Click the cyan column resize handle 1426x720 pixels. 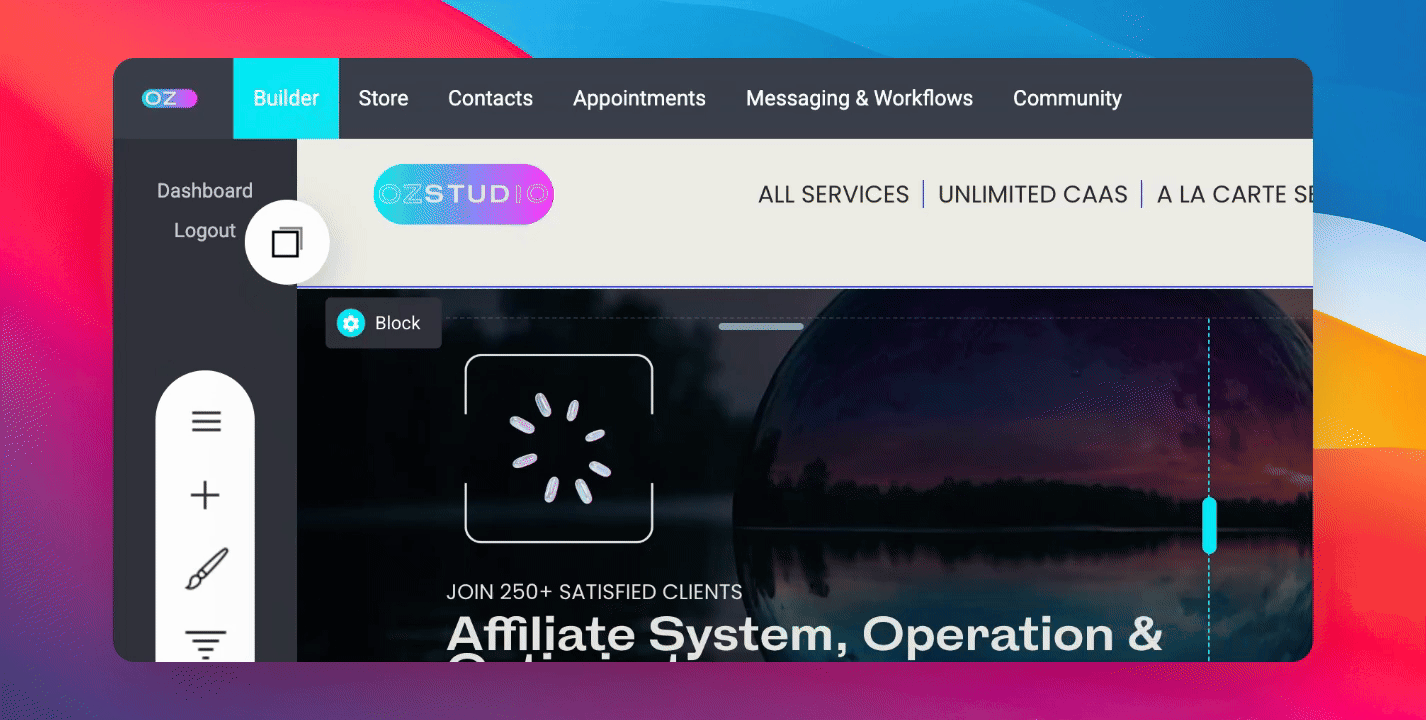coord(1209,525)
